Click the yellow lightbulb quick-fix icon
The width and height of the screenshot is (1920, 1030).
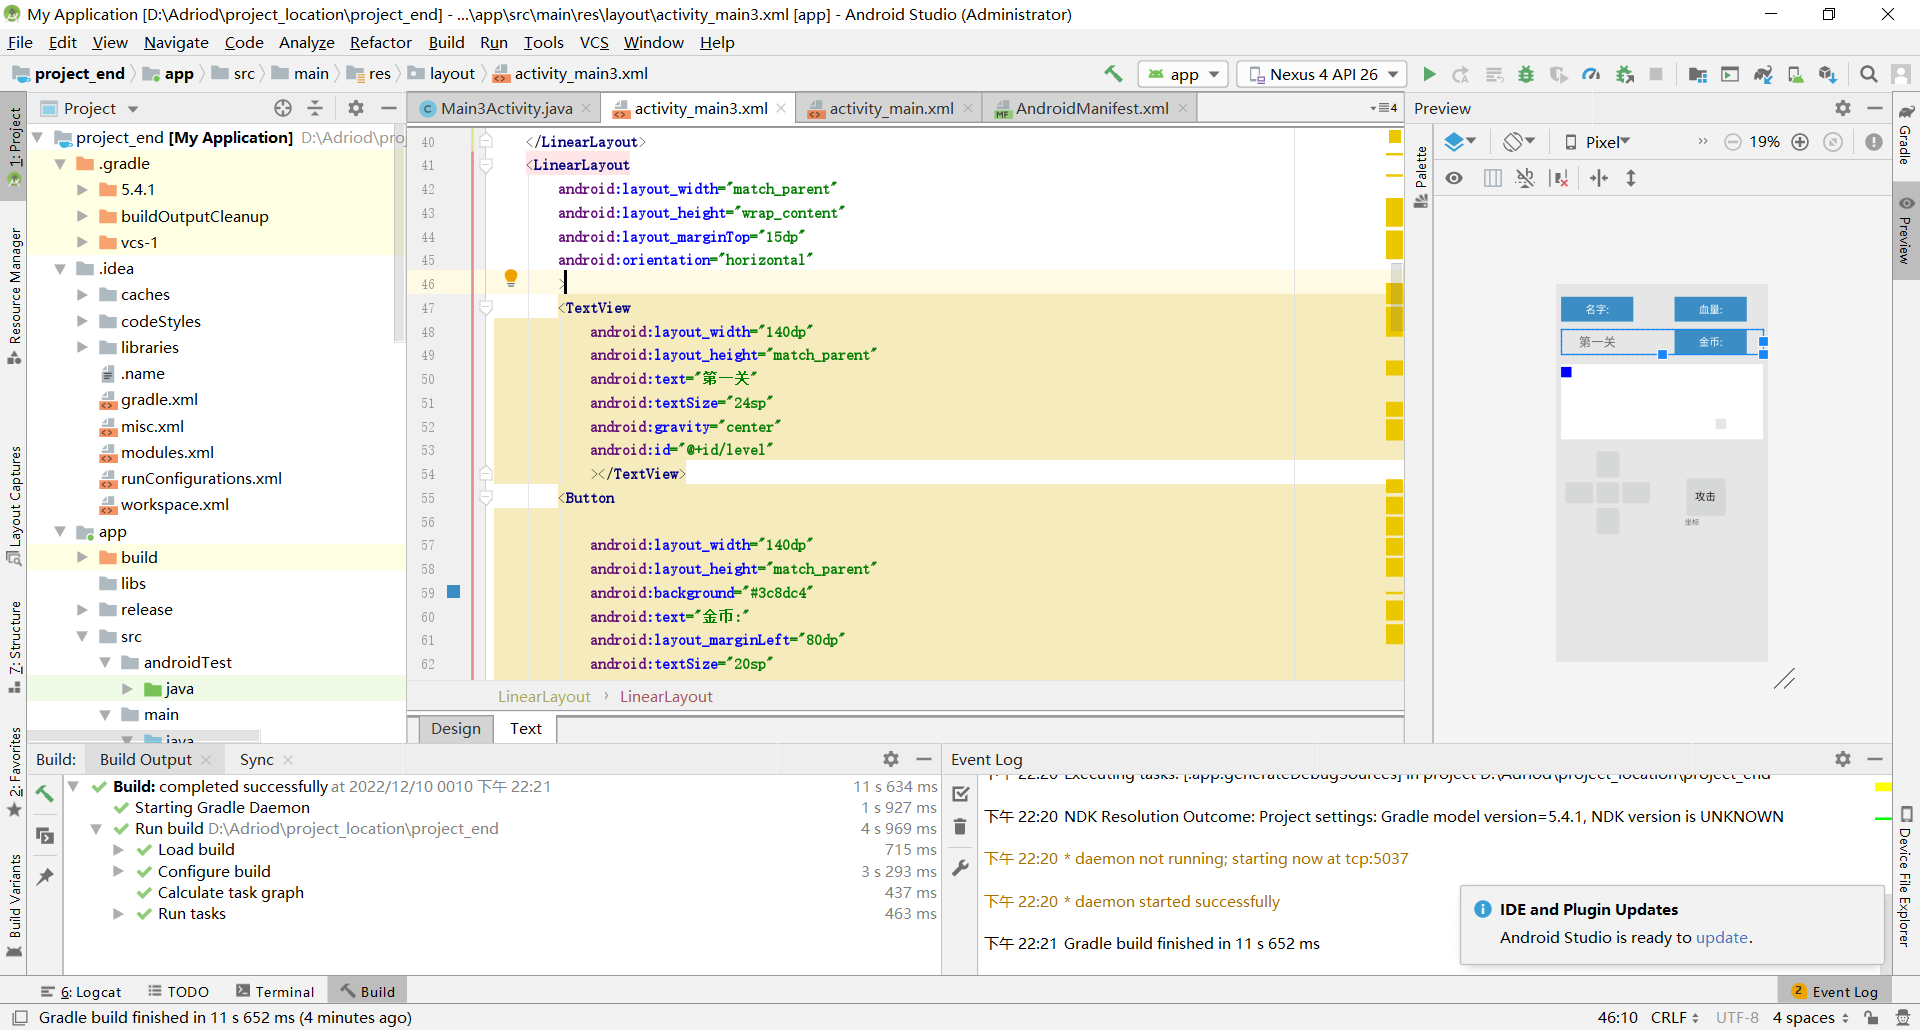(511, 278)
